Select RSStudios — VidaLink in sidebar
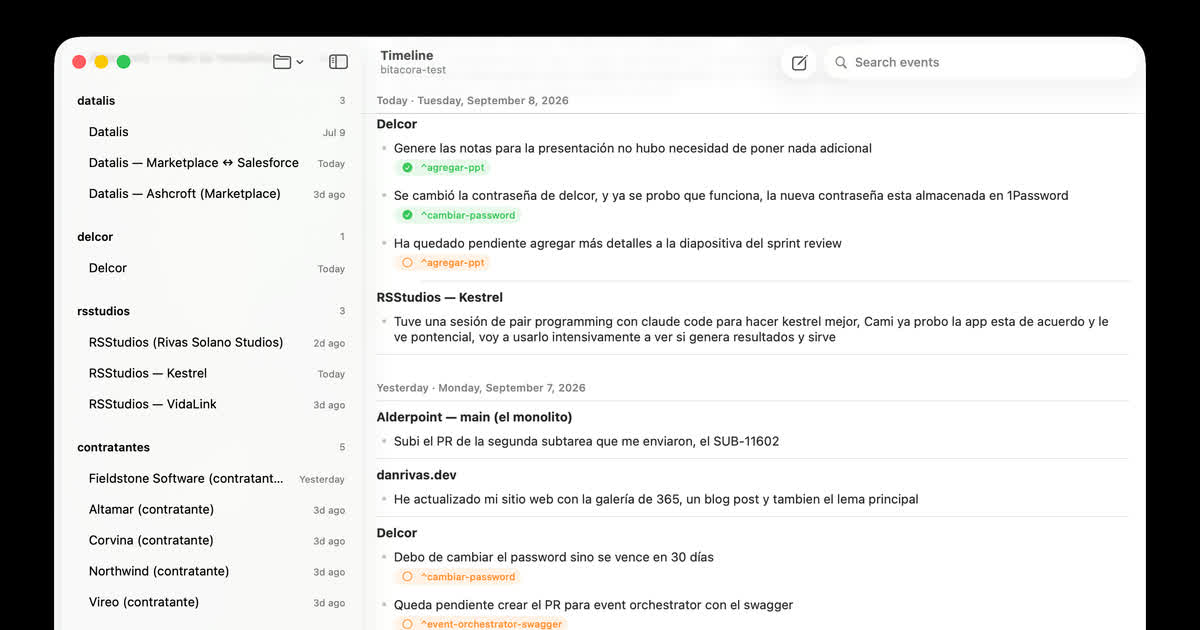Viewport: 1200px width, 630px height. tap(216, 404)
